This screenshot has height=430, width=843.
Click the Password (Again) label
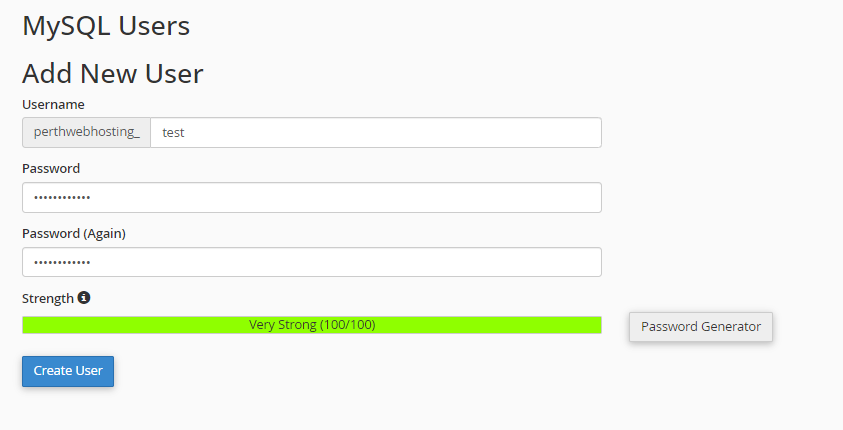(x=74, y=233)
